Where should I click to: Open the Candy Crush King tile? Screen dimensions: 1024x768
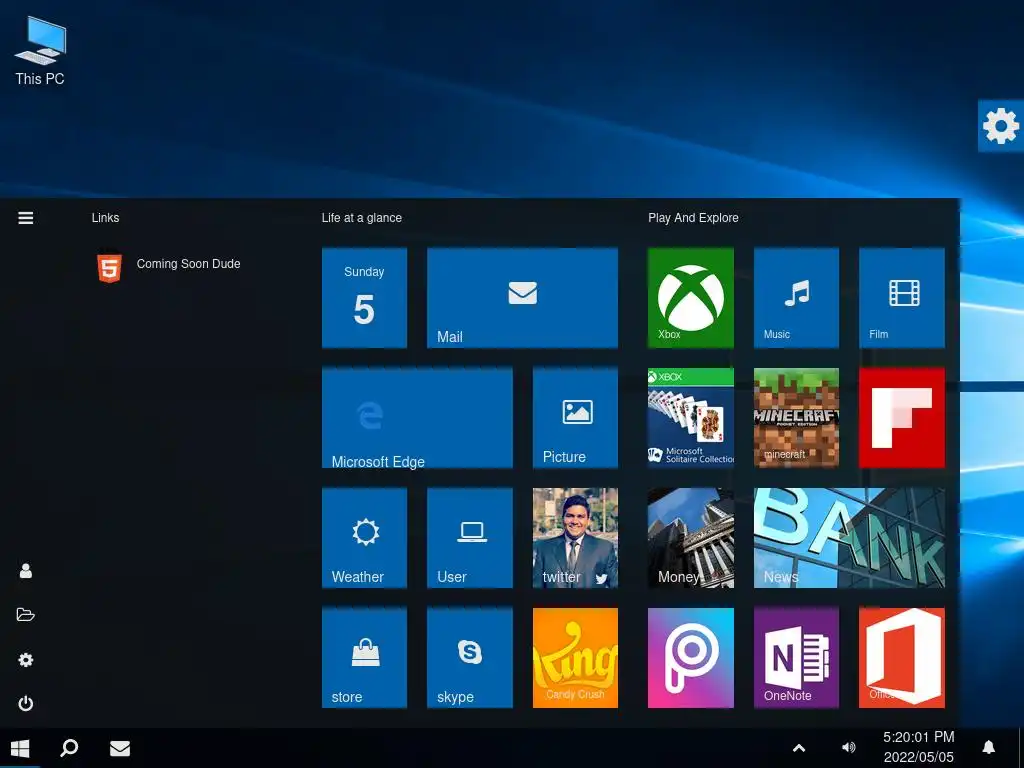[575, 658]
